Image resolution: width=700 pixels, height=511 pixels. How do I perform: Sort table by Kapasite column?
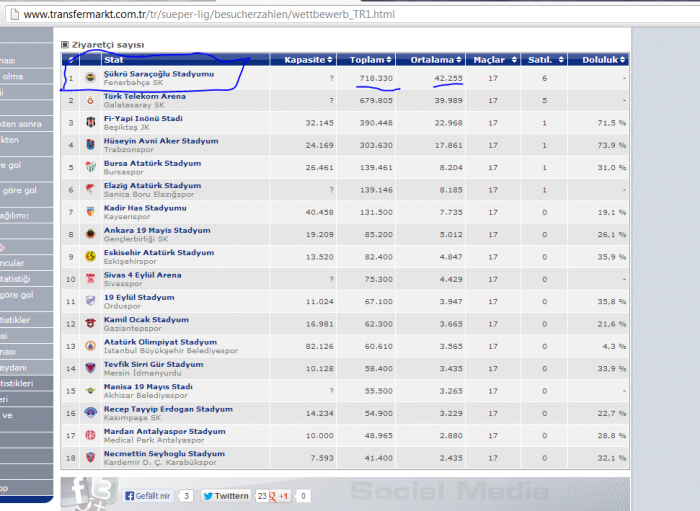point(303,59)
